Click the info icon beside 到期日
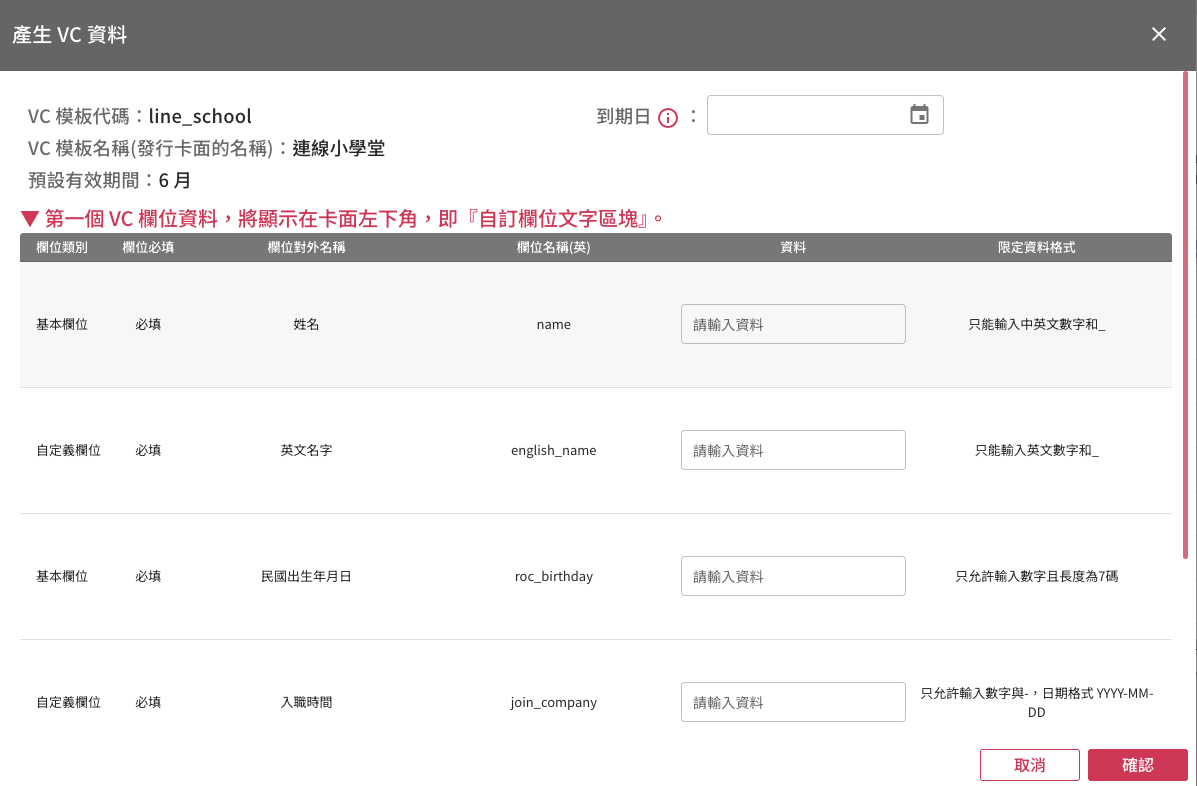Viewport: 1197px width, 786px height. click(668, 117)
